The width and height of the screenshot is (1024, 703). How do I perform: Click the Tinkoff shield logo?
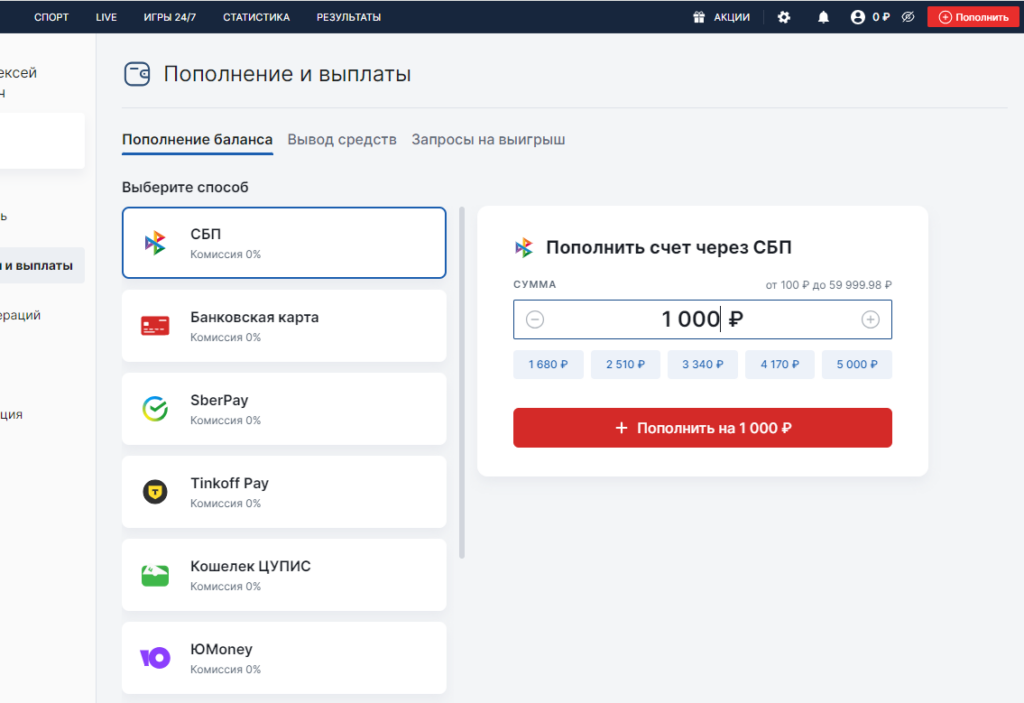pos(155,492)
